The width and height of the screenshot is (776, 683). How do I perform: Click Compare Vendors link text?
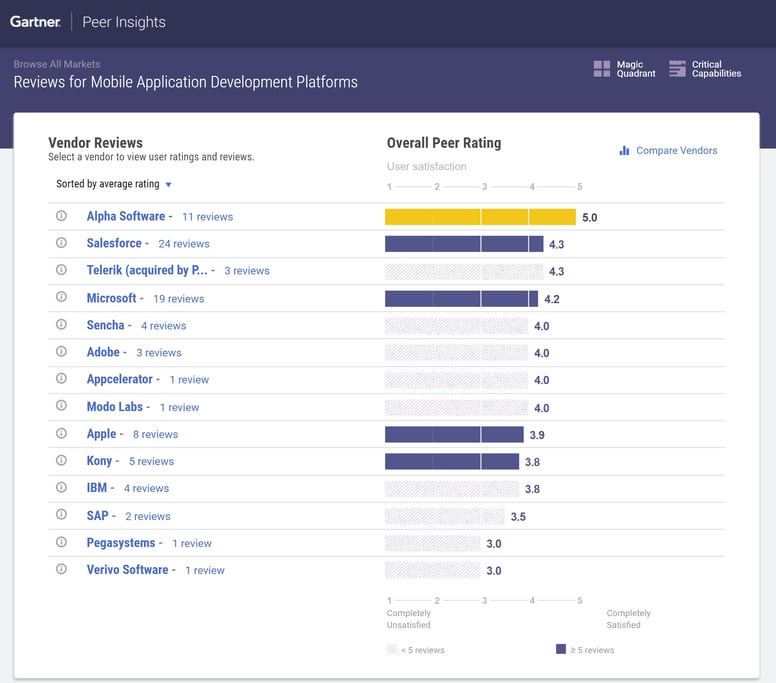677,150
